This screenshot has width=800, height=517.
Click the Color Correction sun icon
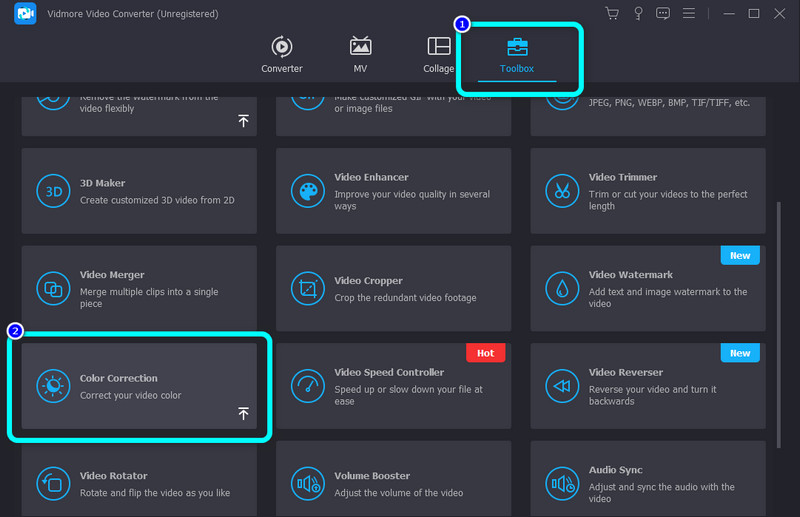[51, 386]
